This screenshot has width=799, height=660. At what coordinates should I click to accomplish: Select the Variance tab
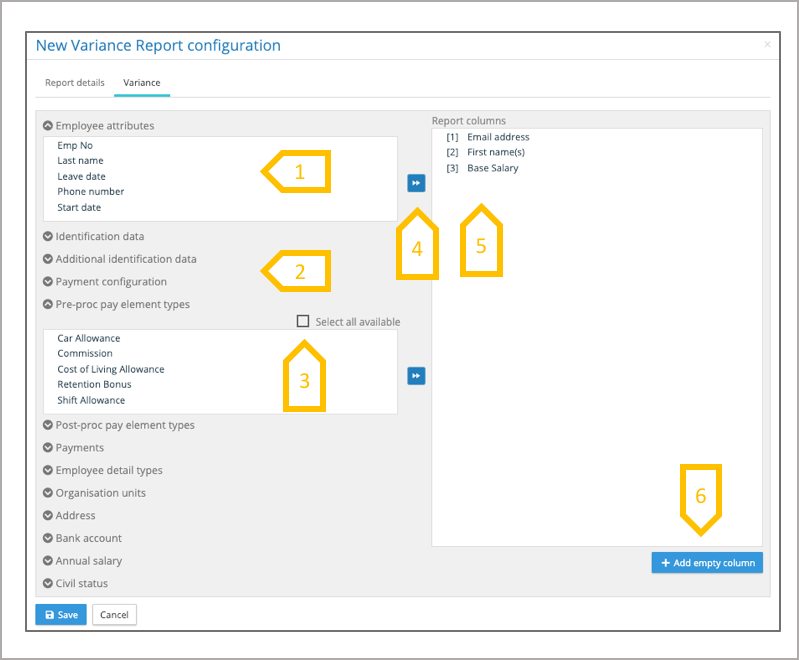(142, 83)
